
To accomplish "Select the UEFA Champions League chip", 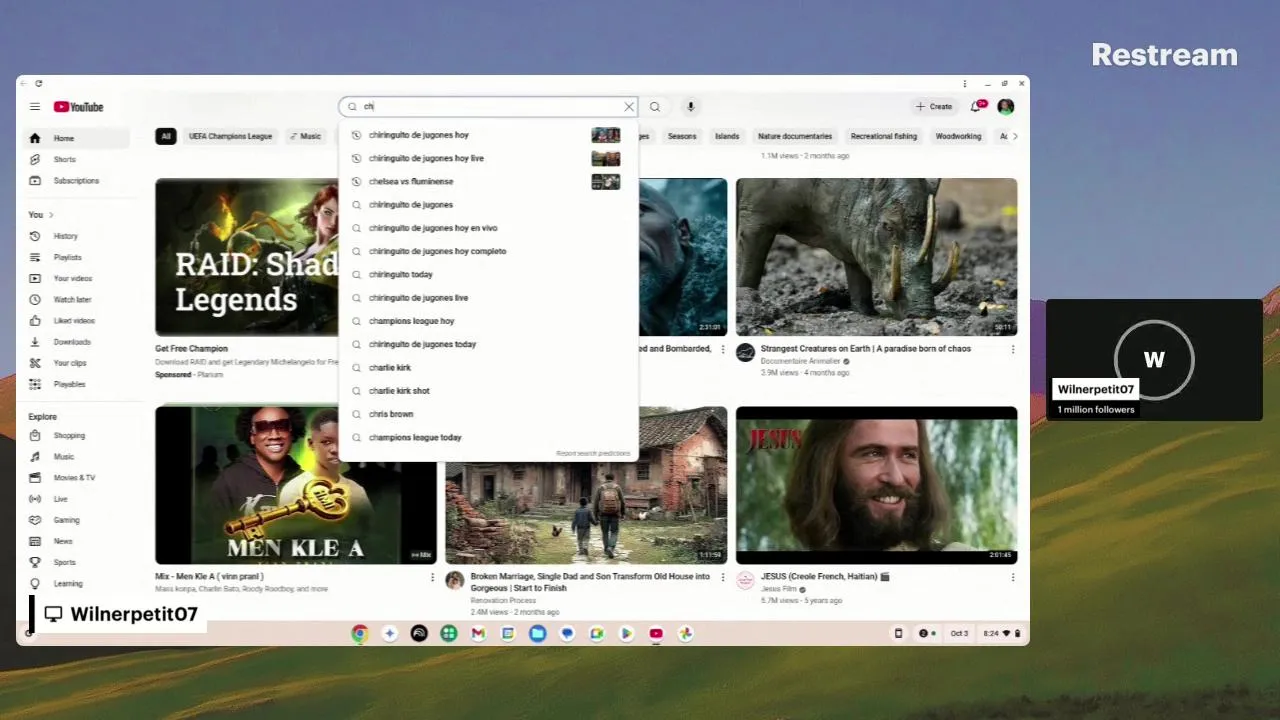I will (x=230, y=136).
